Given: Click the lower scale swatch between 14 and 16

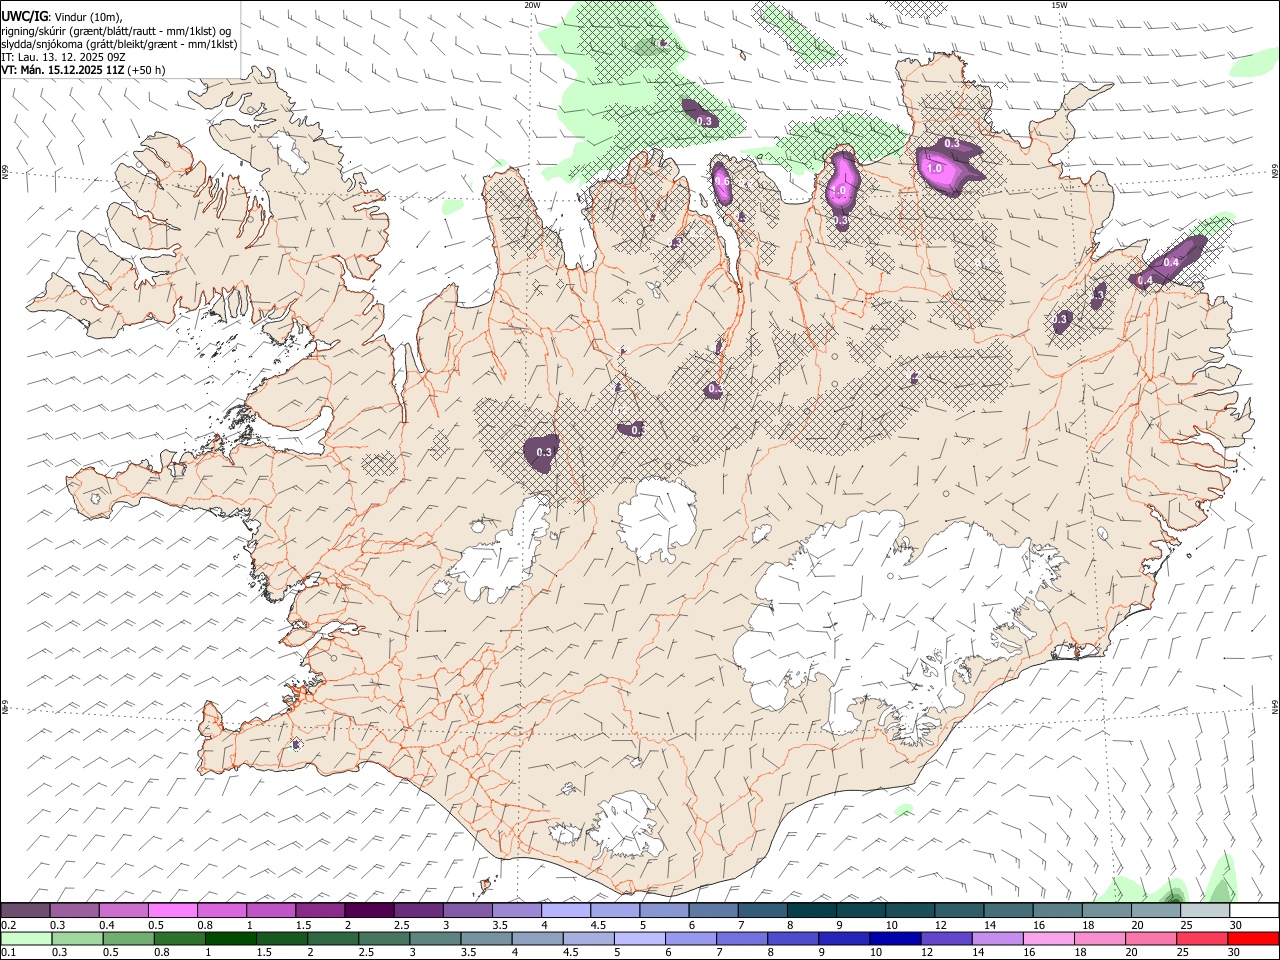Looking at the screenshot, I should [x=997, y=938].
